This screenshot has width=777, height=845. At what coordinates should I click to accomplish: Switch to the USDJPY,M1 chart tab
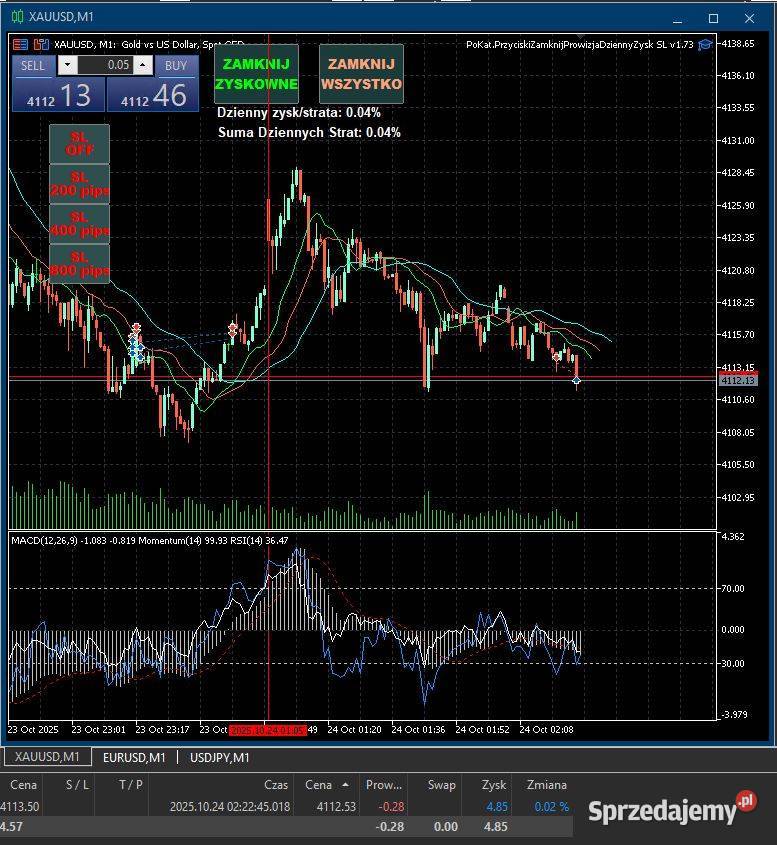pos(219,758)
